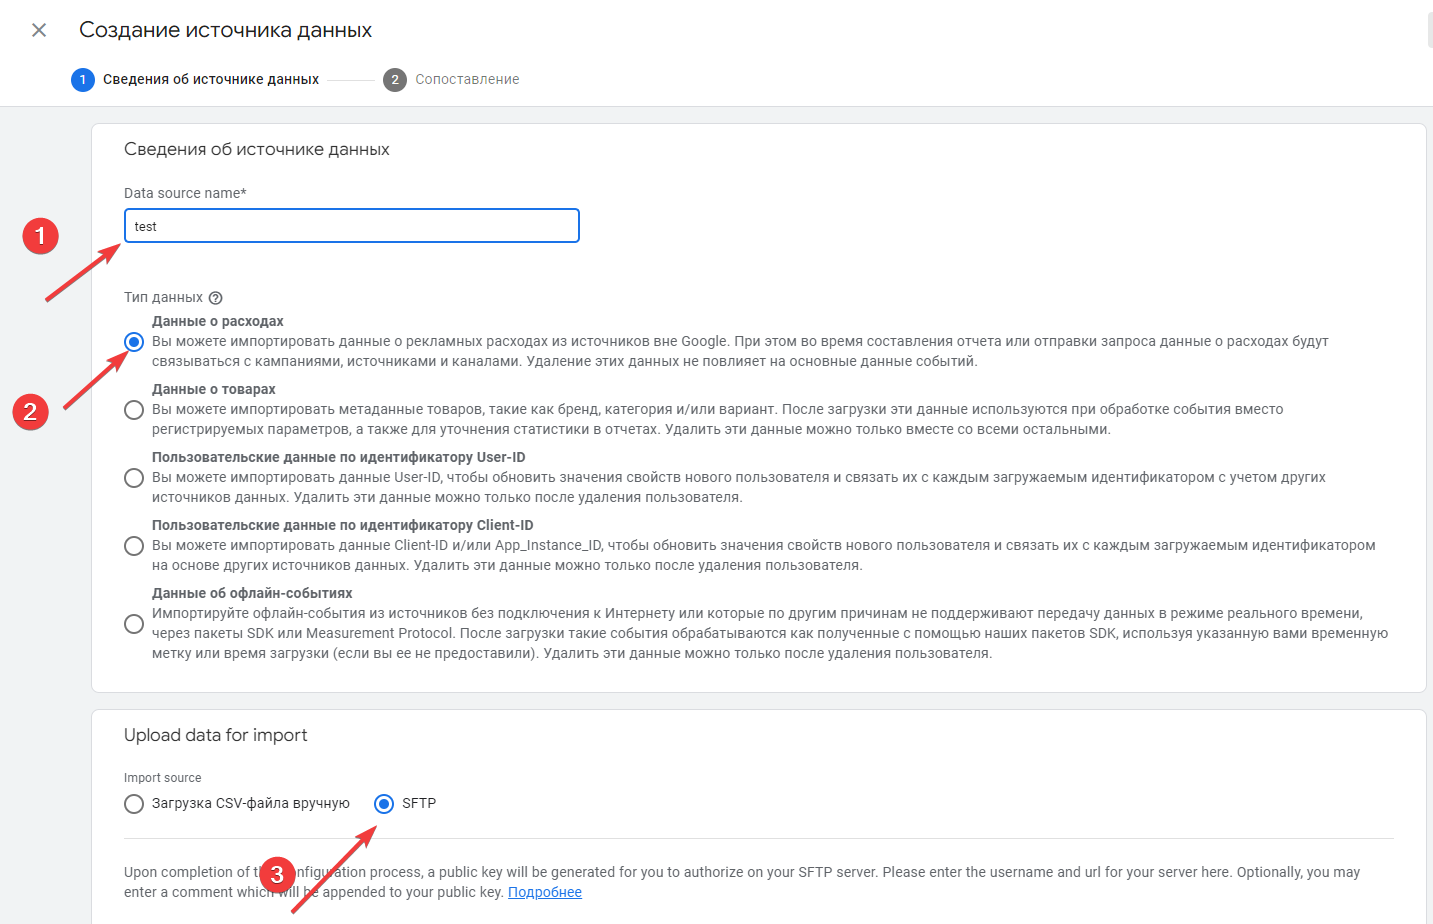Viewport: 1433px width, 924px height.
Task: Select Загрузка CSV-файла вручную import source
Action: click(134, 804)
